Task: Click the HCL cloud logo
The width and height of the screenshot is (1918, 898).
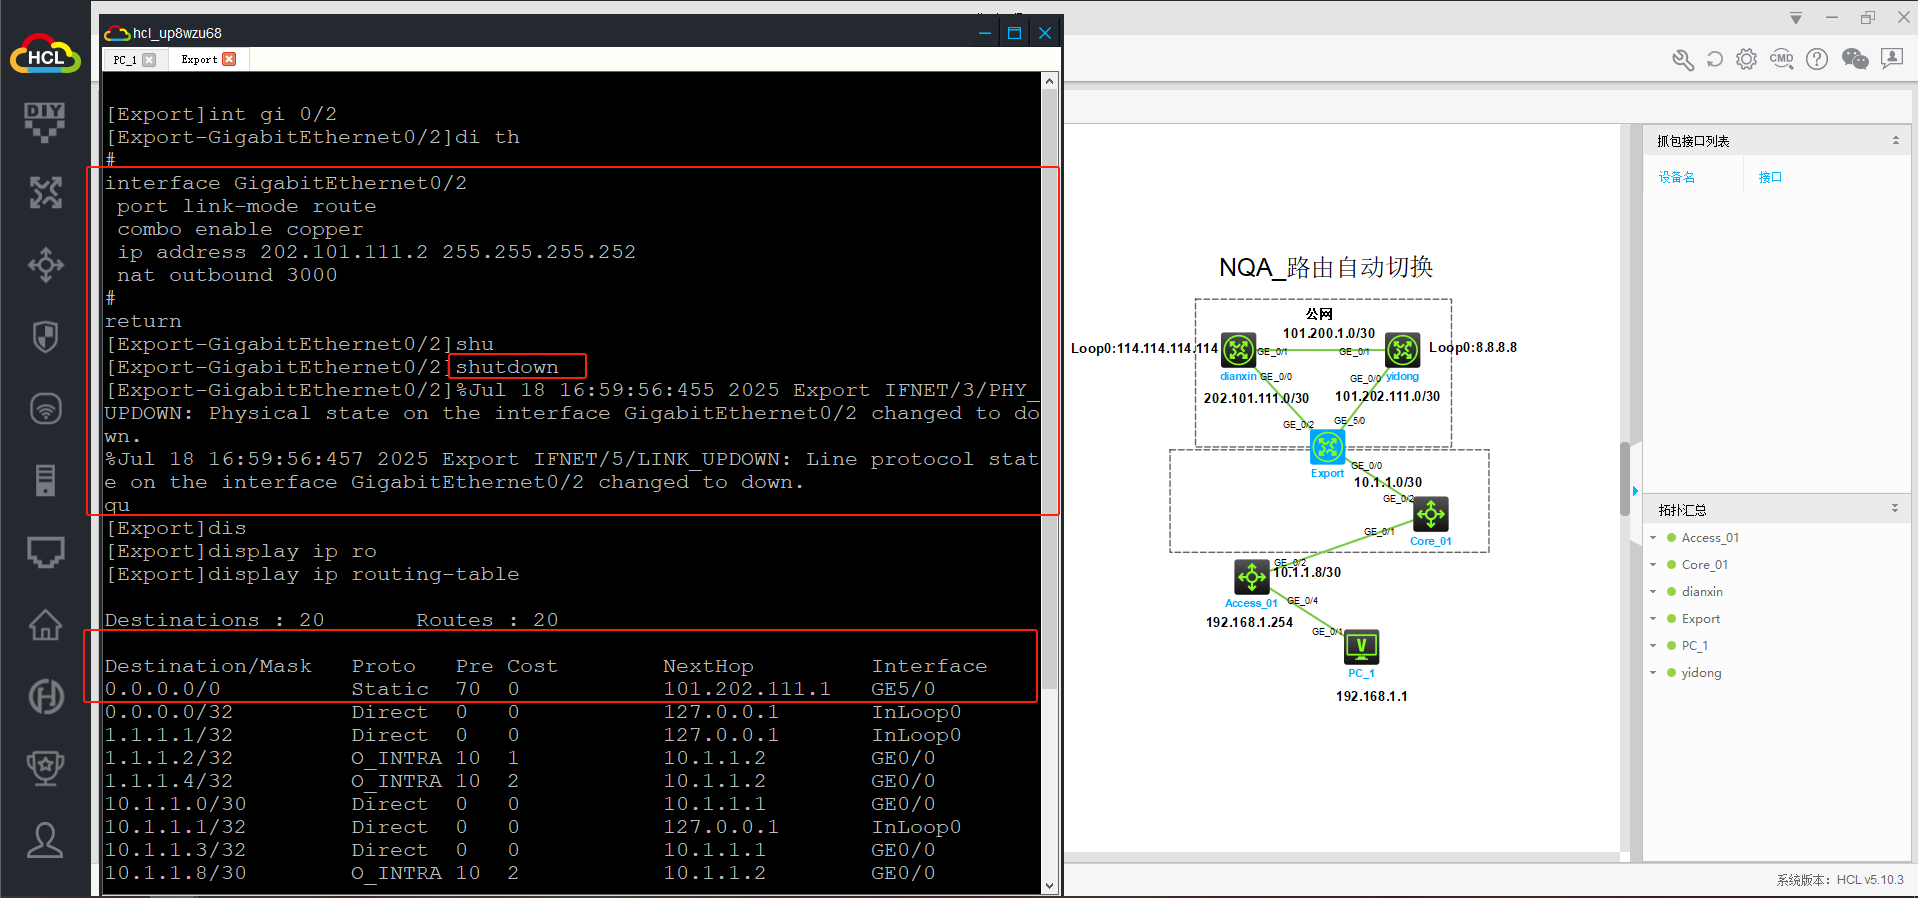Action: pyautogui.click(x=45, y=54)
